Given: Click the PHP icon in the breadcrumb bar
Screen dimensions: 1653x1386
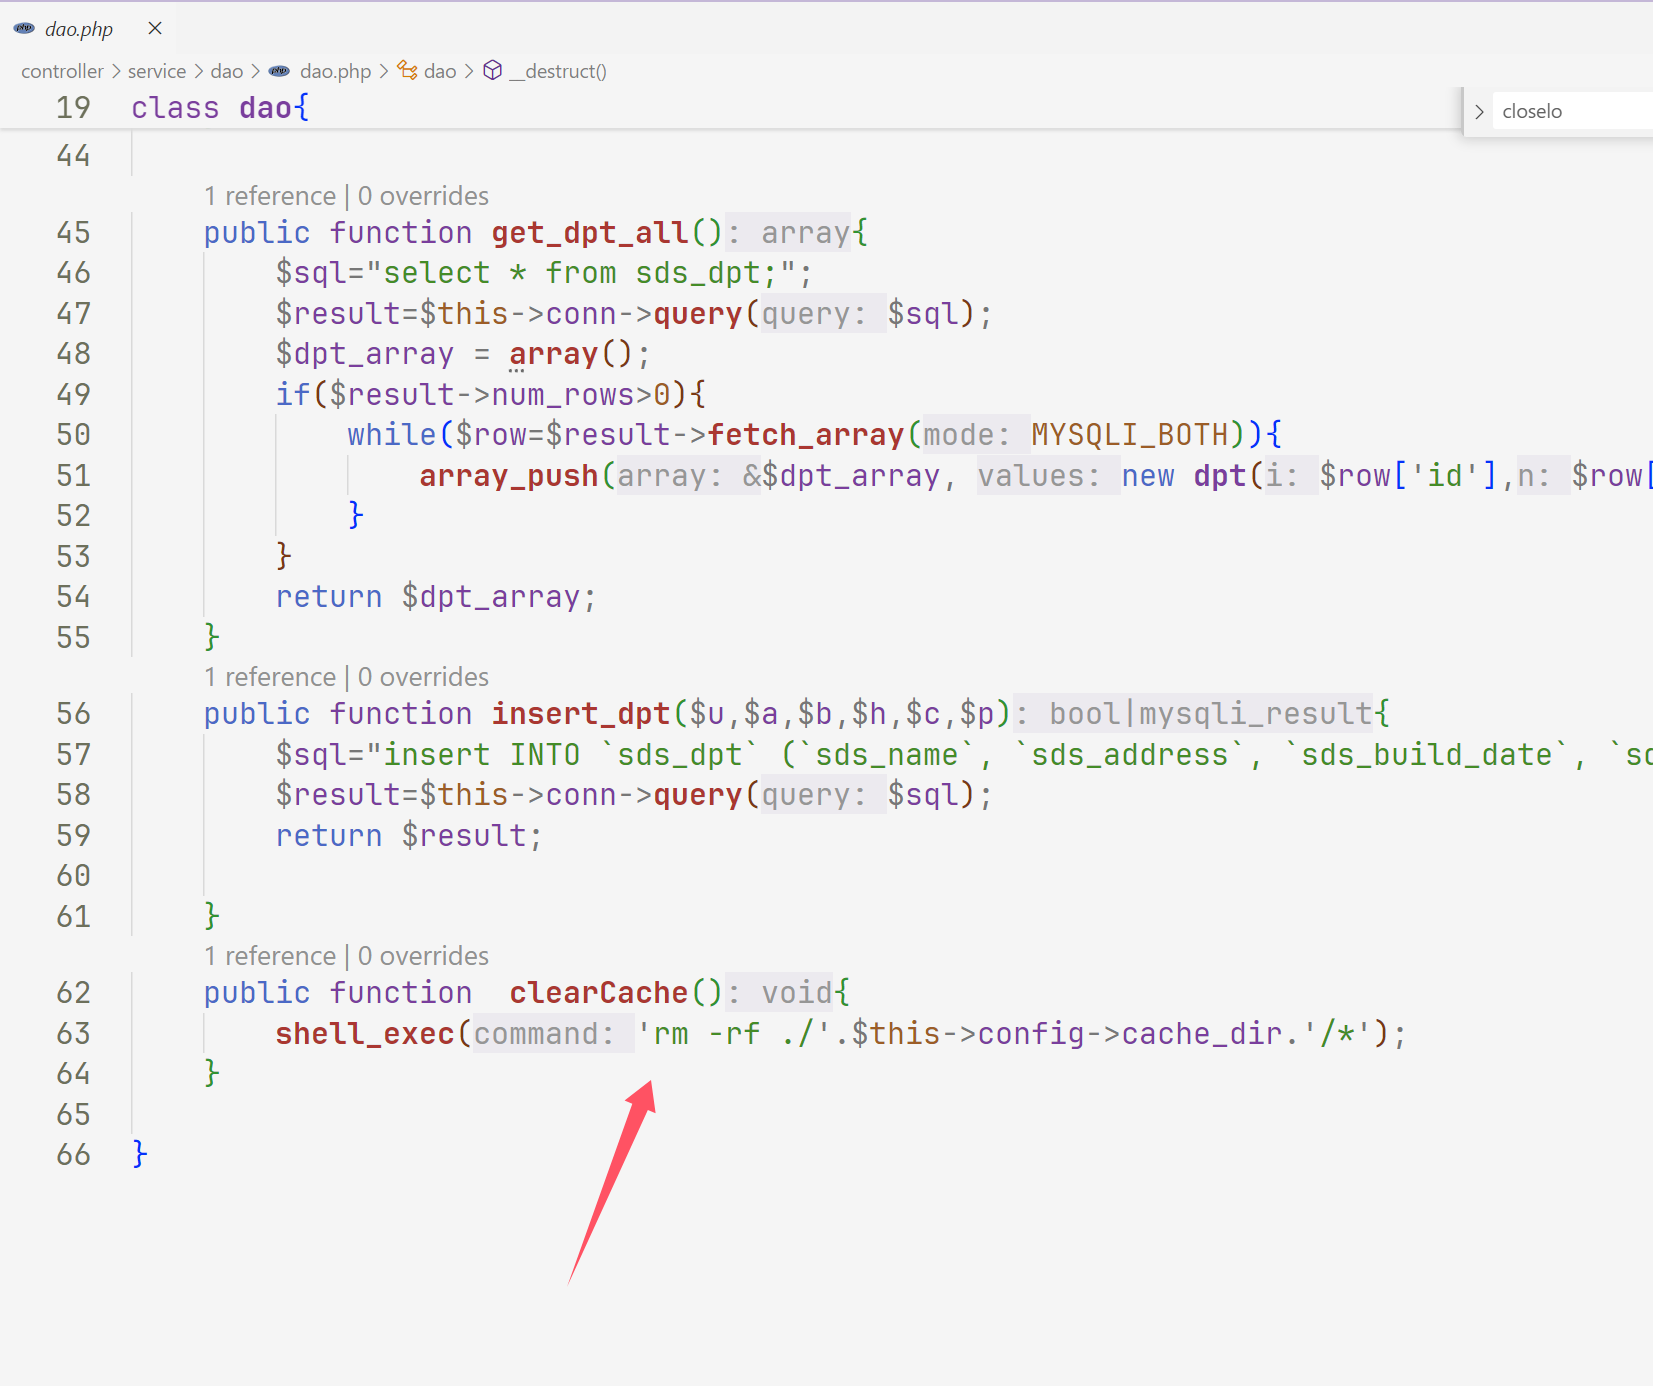Looking at the screenshot, I should (280, 71).
